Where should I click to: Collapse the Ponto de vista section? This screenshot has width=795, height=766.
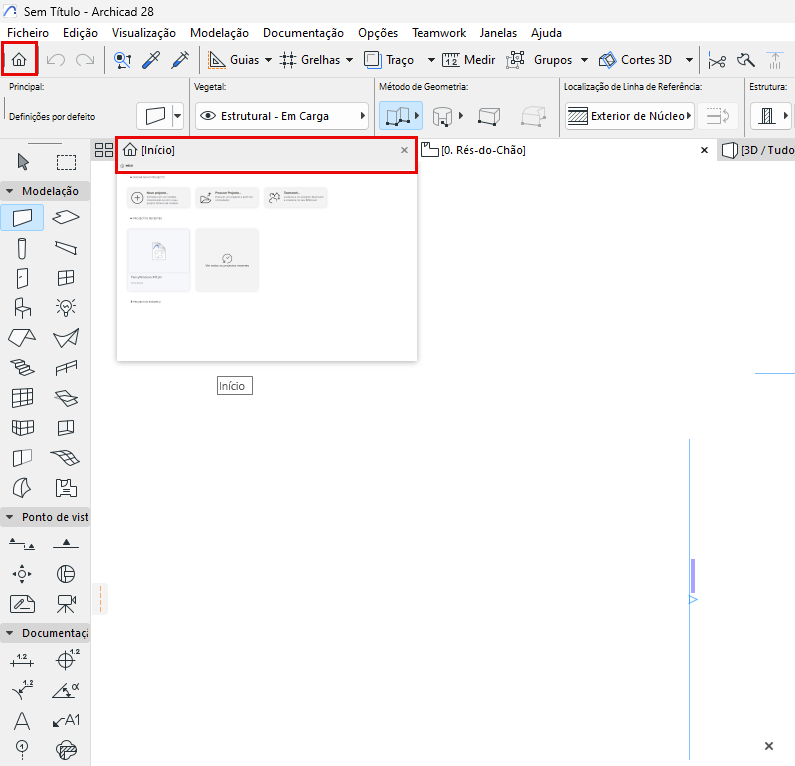coord(9,517)
